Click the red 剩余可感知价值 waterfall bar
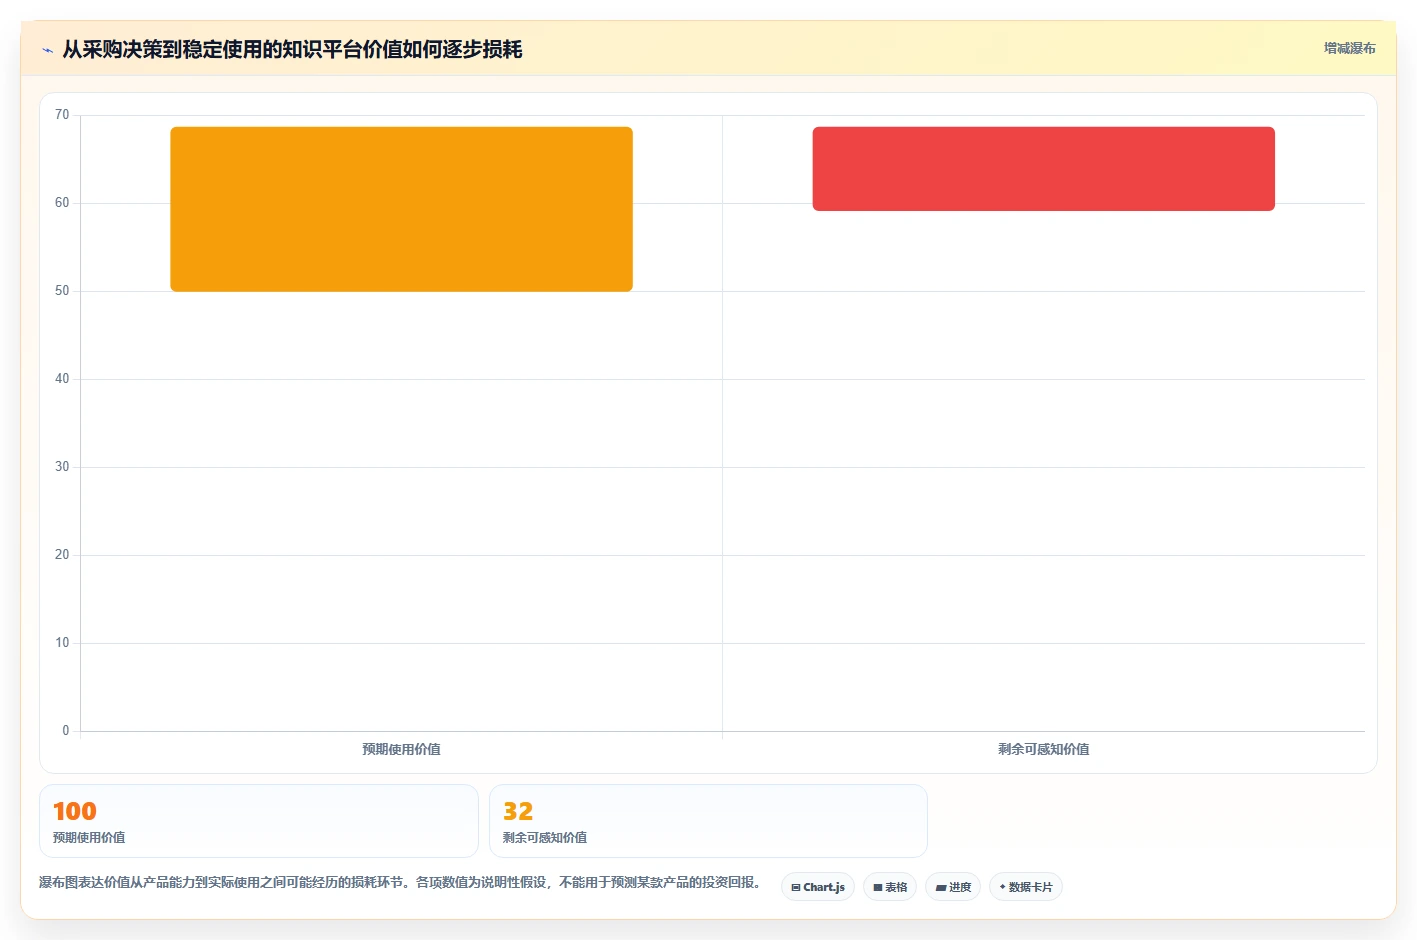 1043,169
